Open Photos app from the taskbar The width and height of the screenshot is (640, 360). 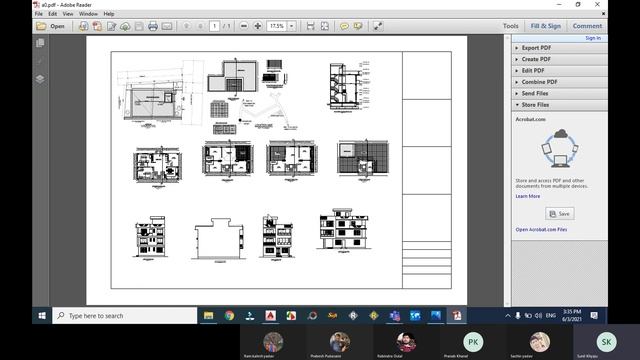436,316
